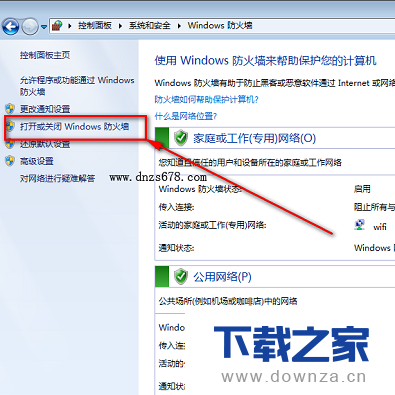Screen dimensions: 395x395
Task: Expand the arrow after 控制面板 in breadcrumb
Action: coord(120,26)
